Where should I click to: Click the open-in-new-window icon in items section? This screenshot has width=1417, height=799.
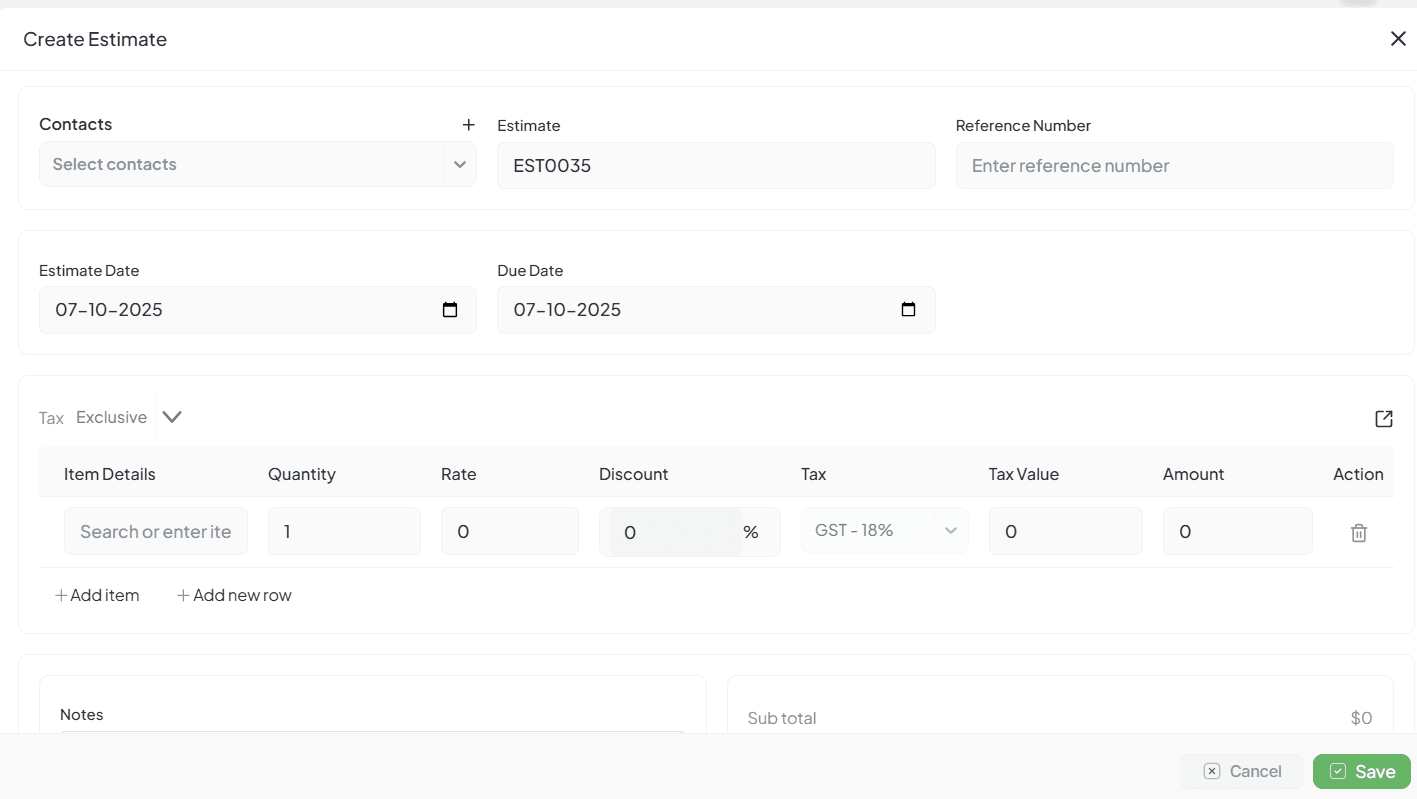pyautogui.click(x=1383, y=419)
